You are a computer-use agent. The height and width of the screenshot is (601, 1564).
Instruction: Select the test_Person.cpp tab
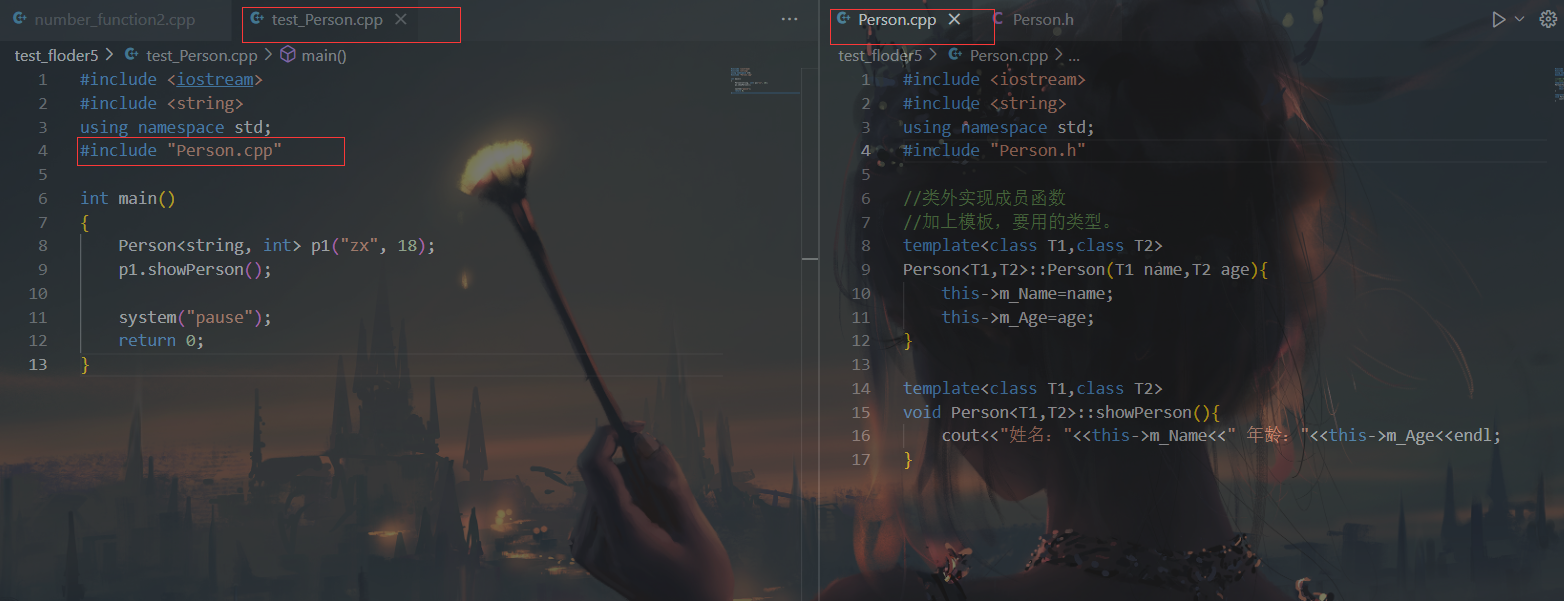[x=327, y=20]
